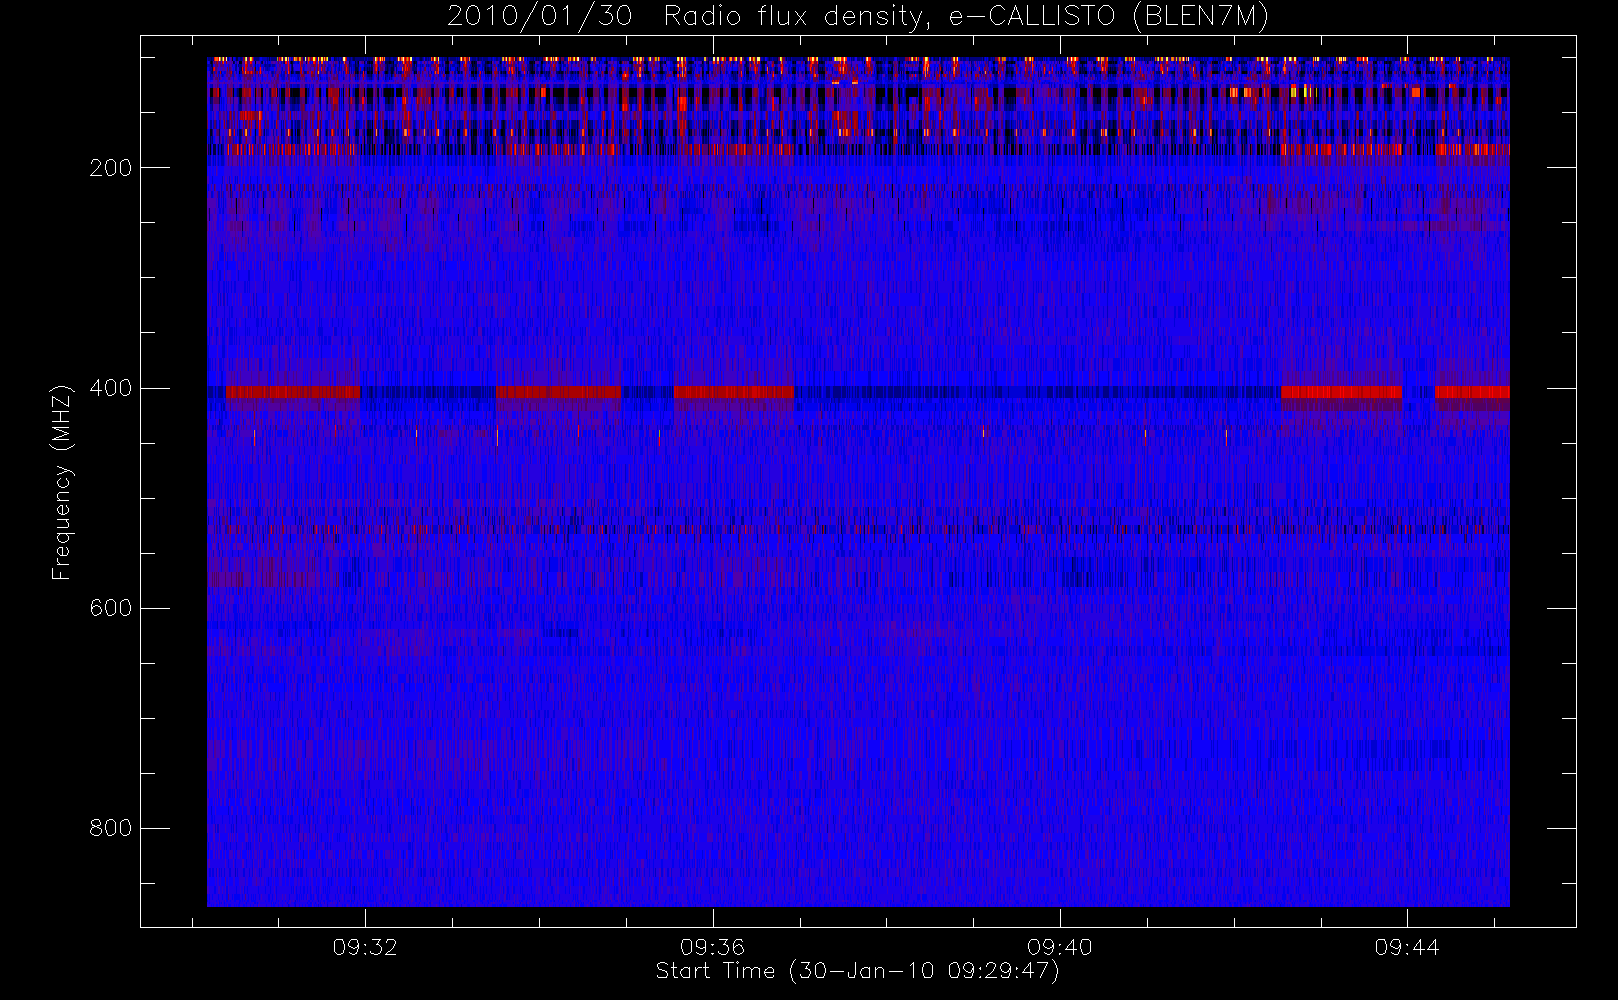Click the '400' frequency tick label

[x=111, y=388]
